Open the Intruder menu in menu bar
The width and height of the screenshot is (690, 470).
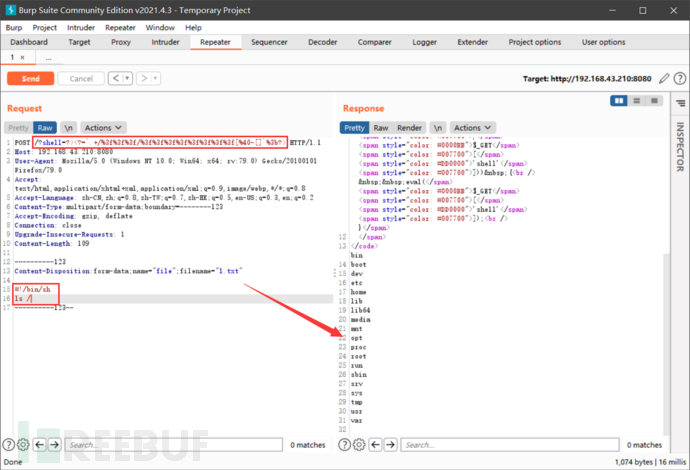point(81,27)
